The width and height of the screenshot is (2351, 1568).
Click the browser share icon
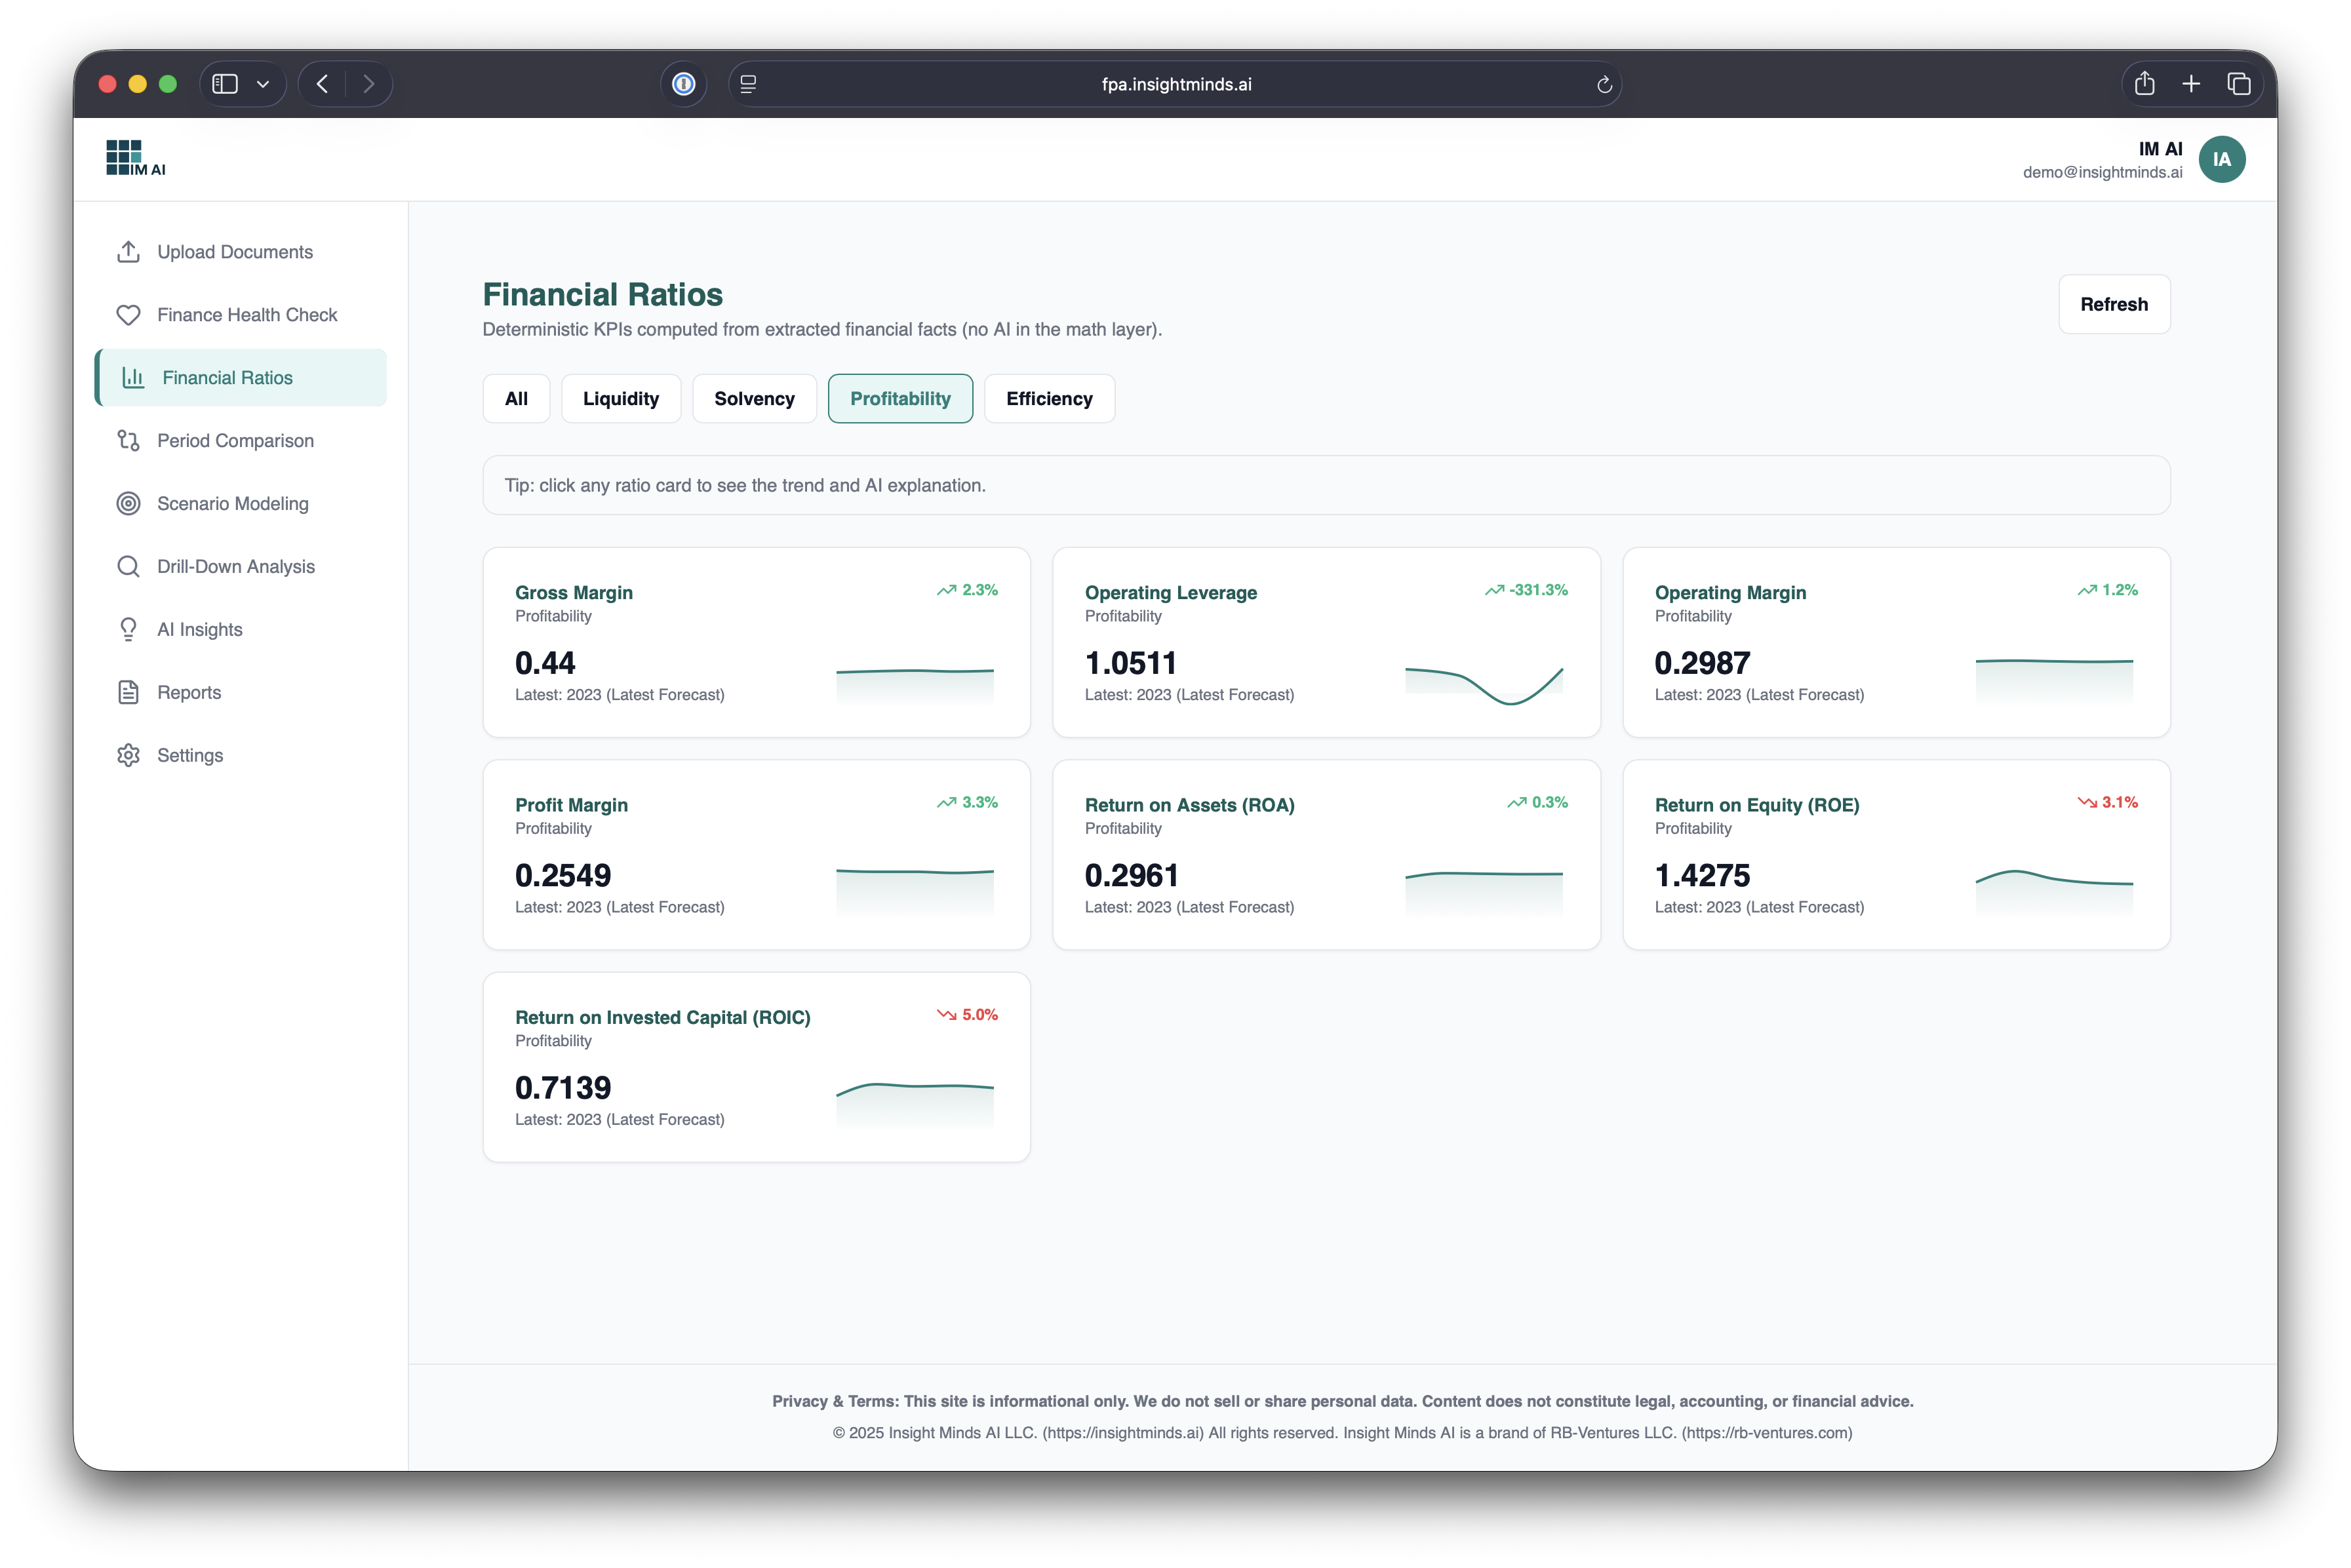coord(2144,84)
